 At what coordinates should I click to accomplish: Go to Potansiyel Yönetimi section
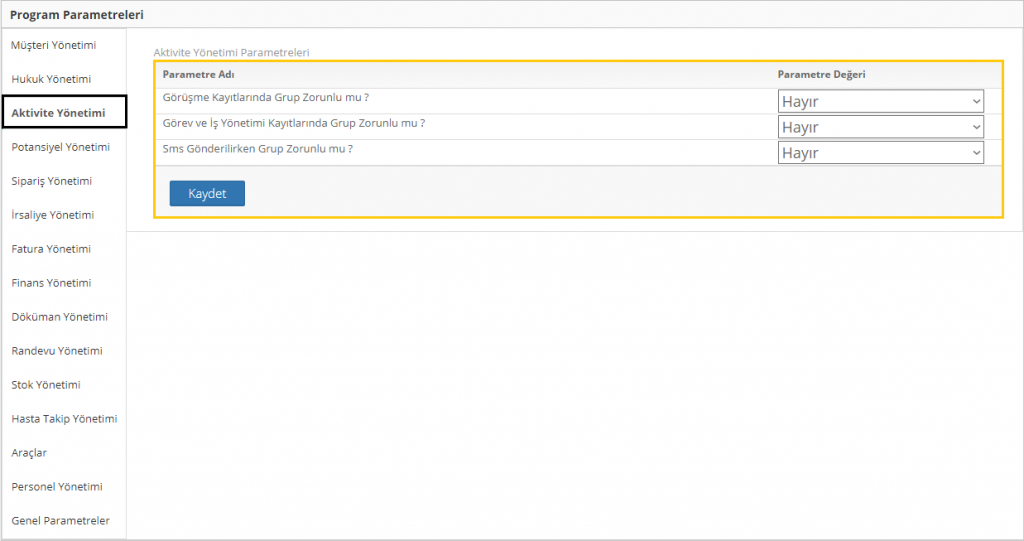tap(60, 147)
